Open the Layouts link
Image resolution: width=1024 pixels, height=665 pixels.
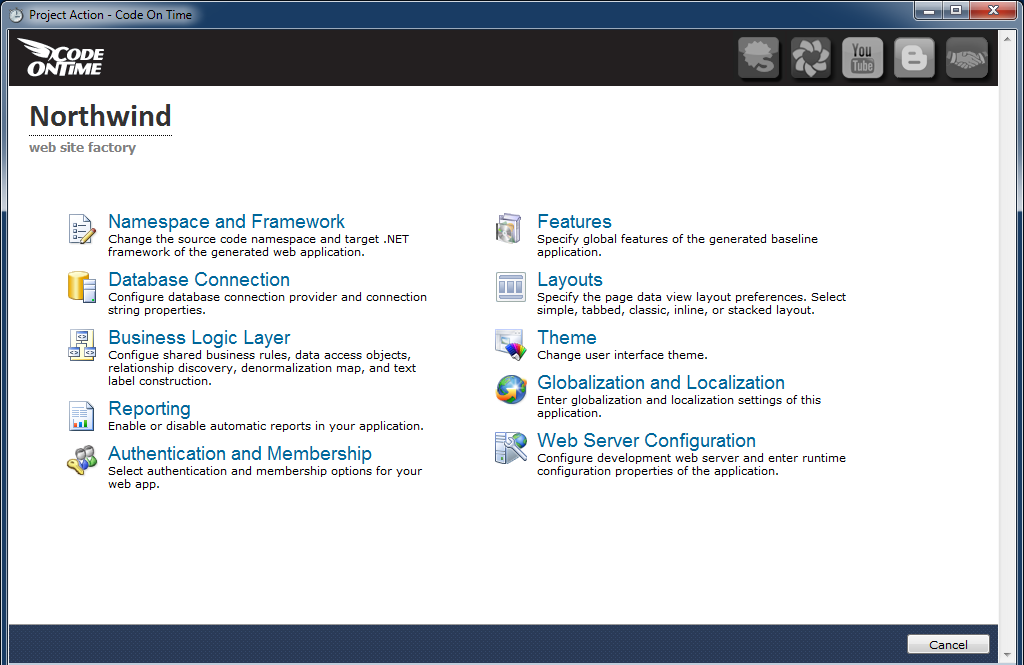click(x=569, y=280)
